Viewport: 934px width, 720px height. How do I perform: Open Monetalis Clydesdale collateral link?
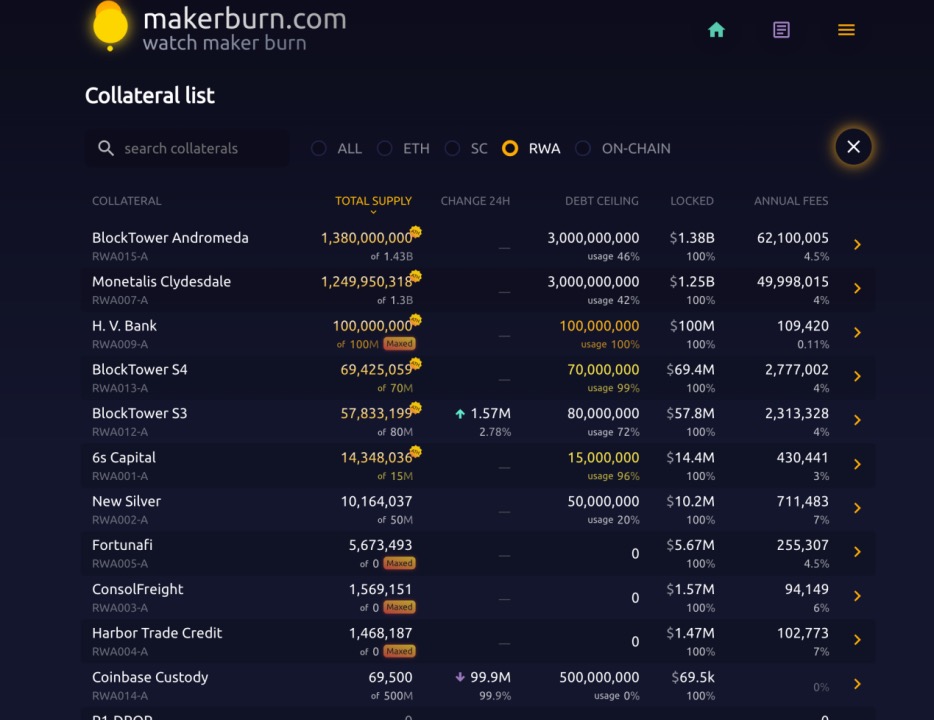tap(161, 282)
